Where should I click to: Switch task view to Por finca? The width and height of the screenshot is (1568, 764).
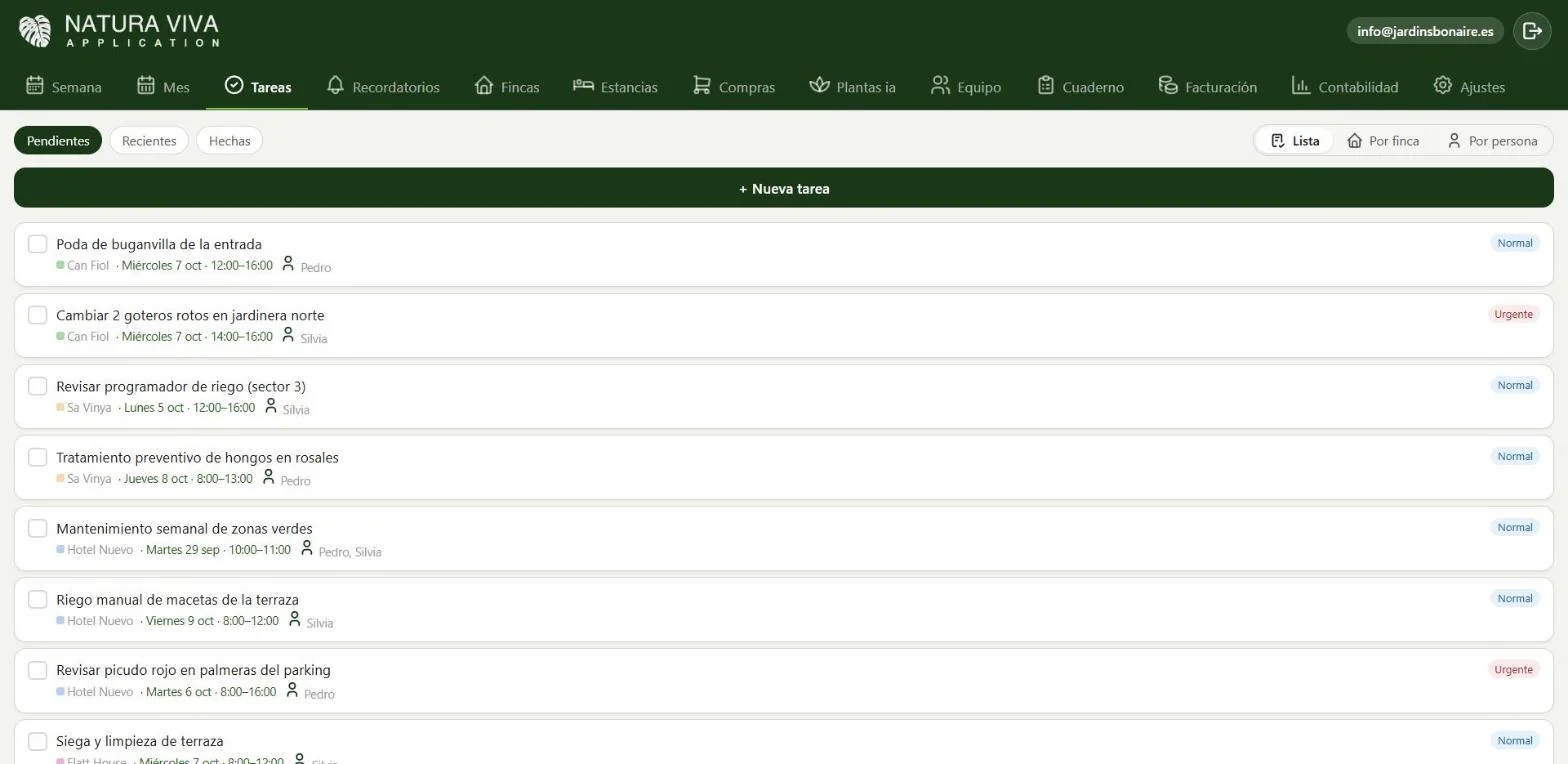1383,141
